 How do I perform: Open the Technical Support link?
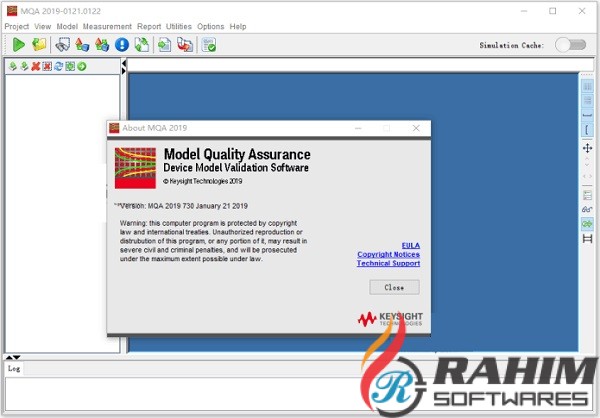click(x=388, y=263)
